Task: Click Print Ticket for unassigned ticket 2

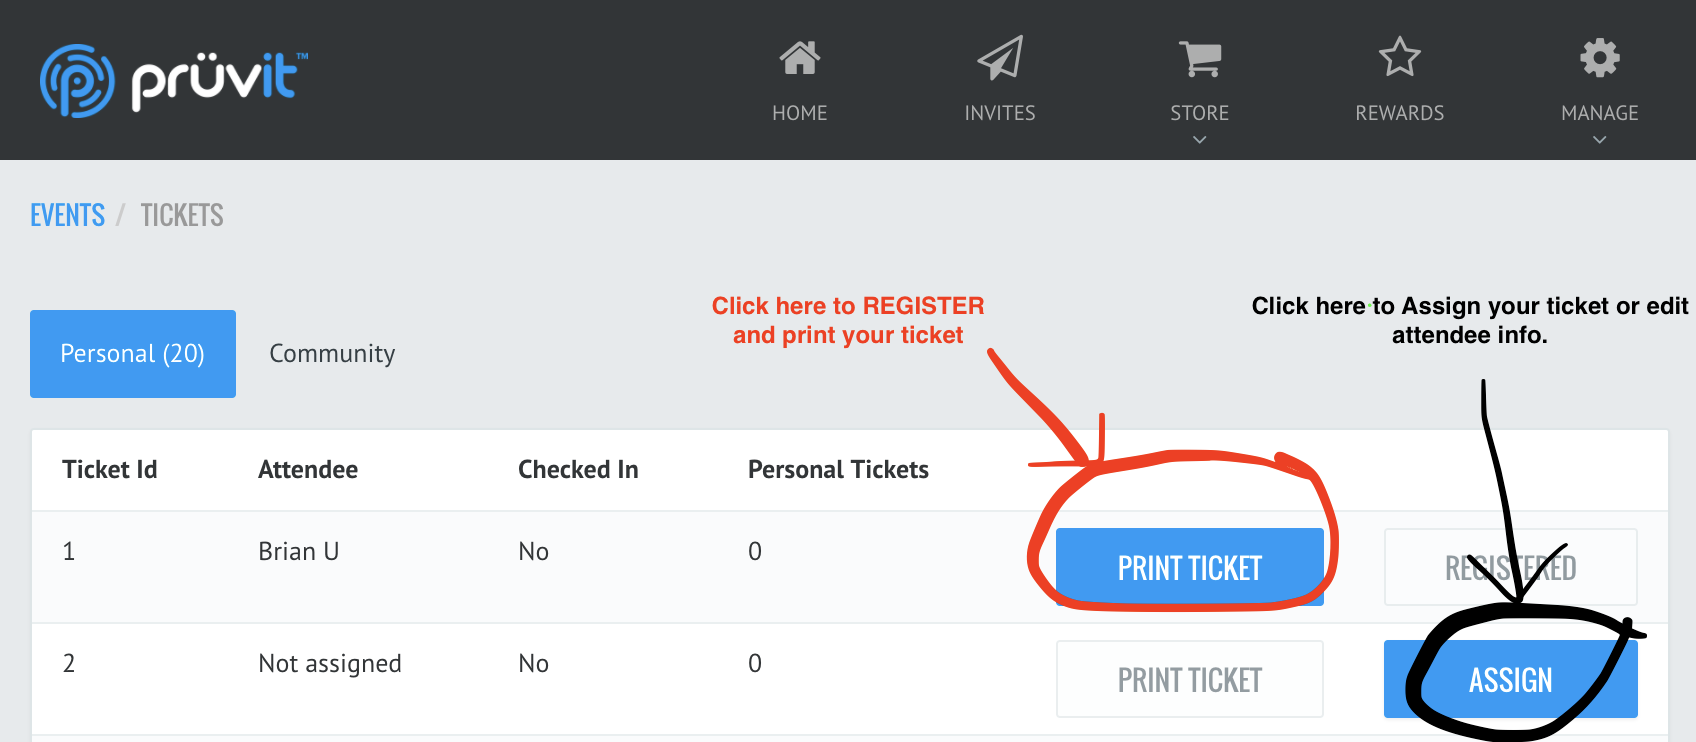Action: (x=1190, y=679)
